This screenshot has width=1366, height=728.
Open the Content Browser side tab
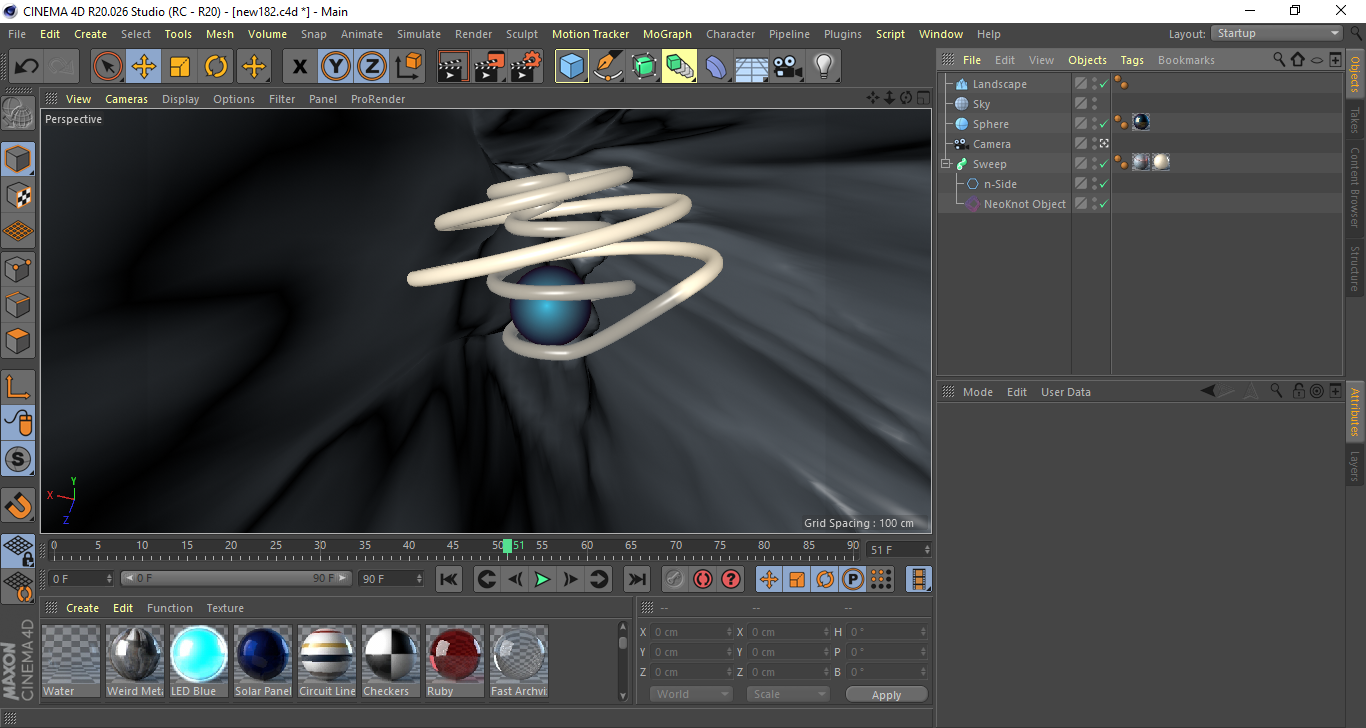(x=1355, y=188)
